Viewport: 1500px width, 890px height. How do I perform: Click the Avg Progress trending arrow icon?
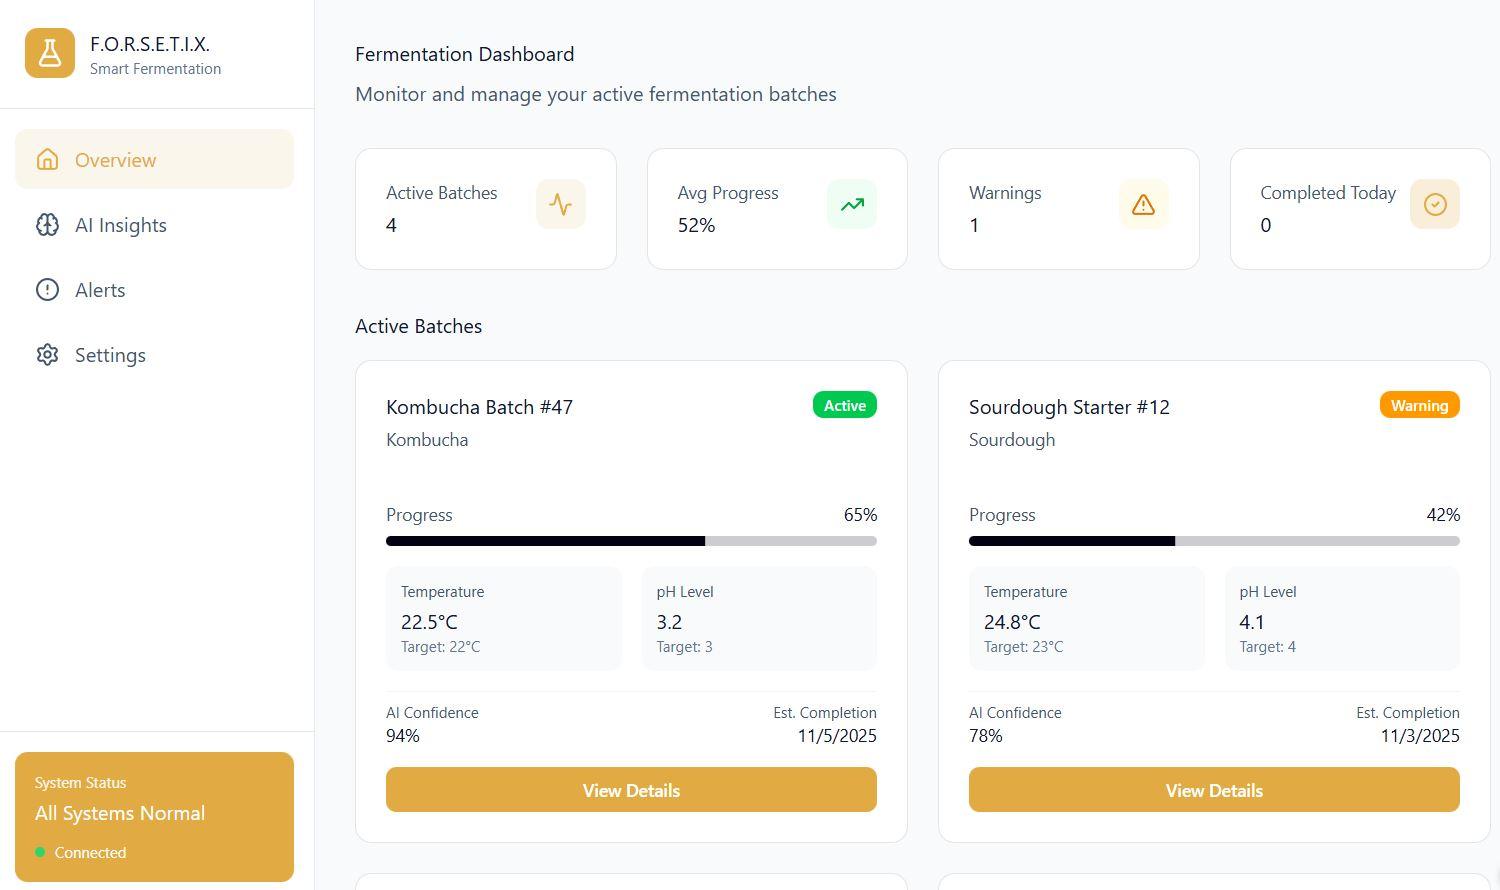852,204
